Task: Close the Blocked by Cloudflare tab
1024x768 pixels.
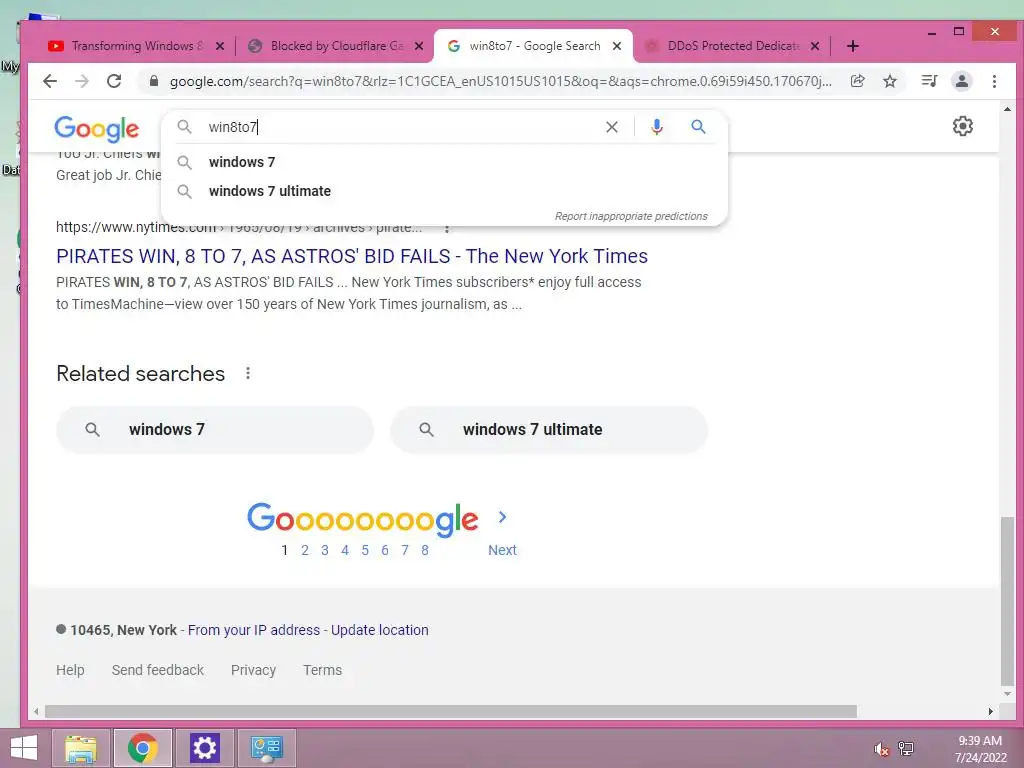Action: [419, 46]
